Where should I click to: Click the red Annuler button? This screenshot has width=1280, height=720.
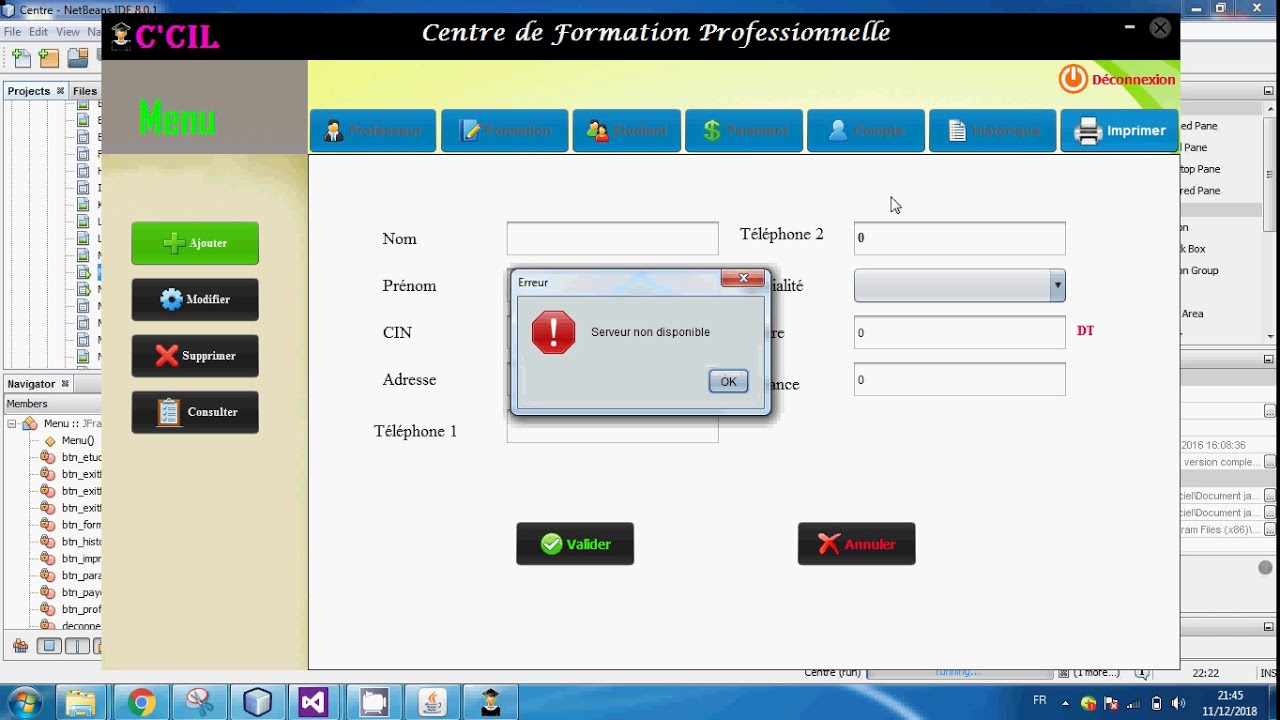pyautogui.click(x=856, y=544)
